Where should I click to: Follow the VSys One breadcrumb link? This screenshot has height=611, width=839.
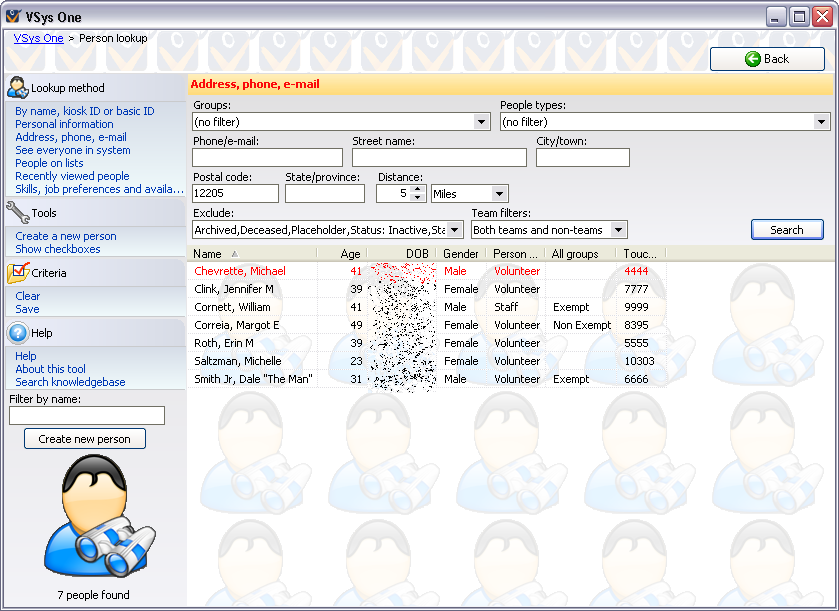39,38
